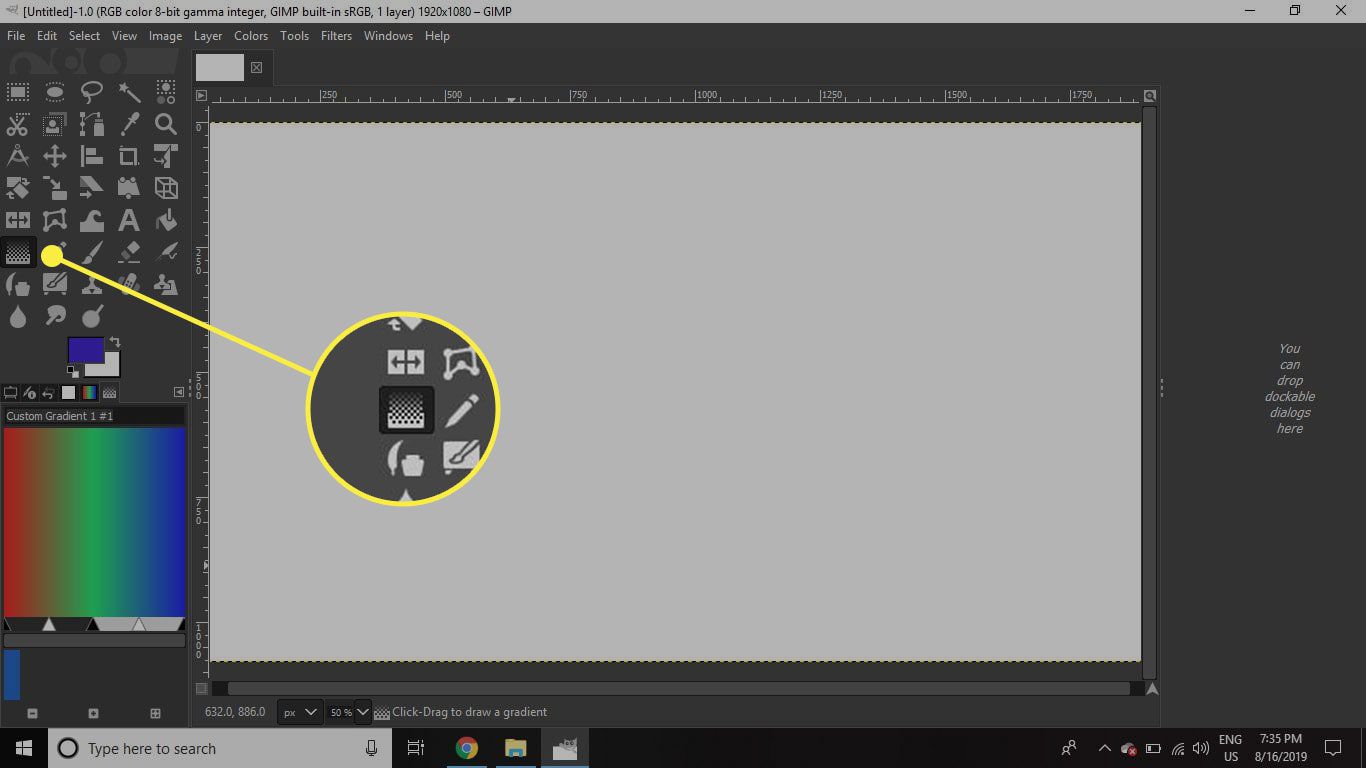Switch to the Gradients dock tab
The height and width of the screenshot is (768, 1366).
pos(88,393)
